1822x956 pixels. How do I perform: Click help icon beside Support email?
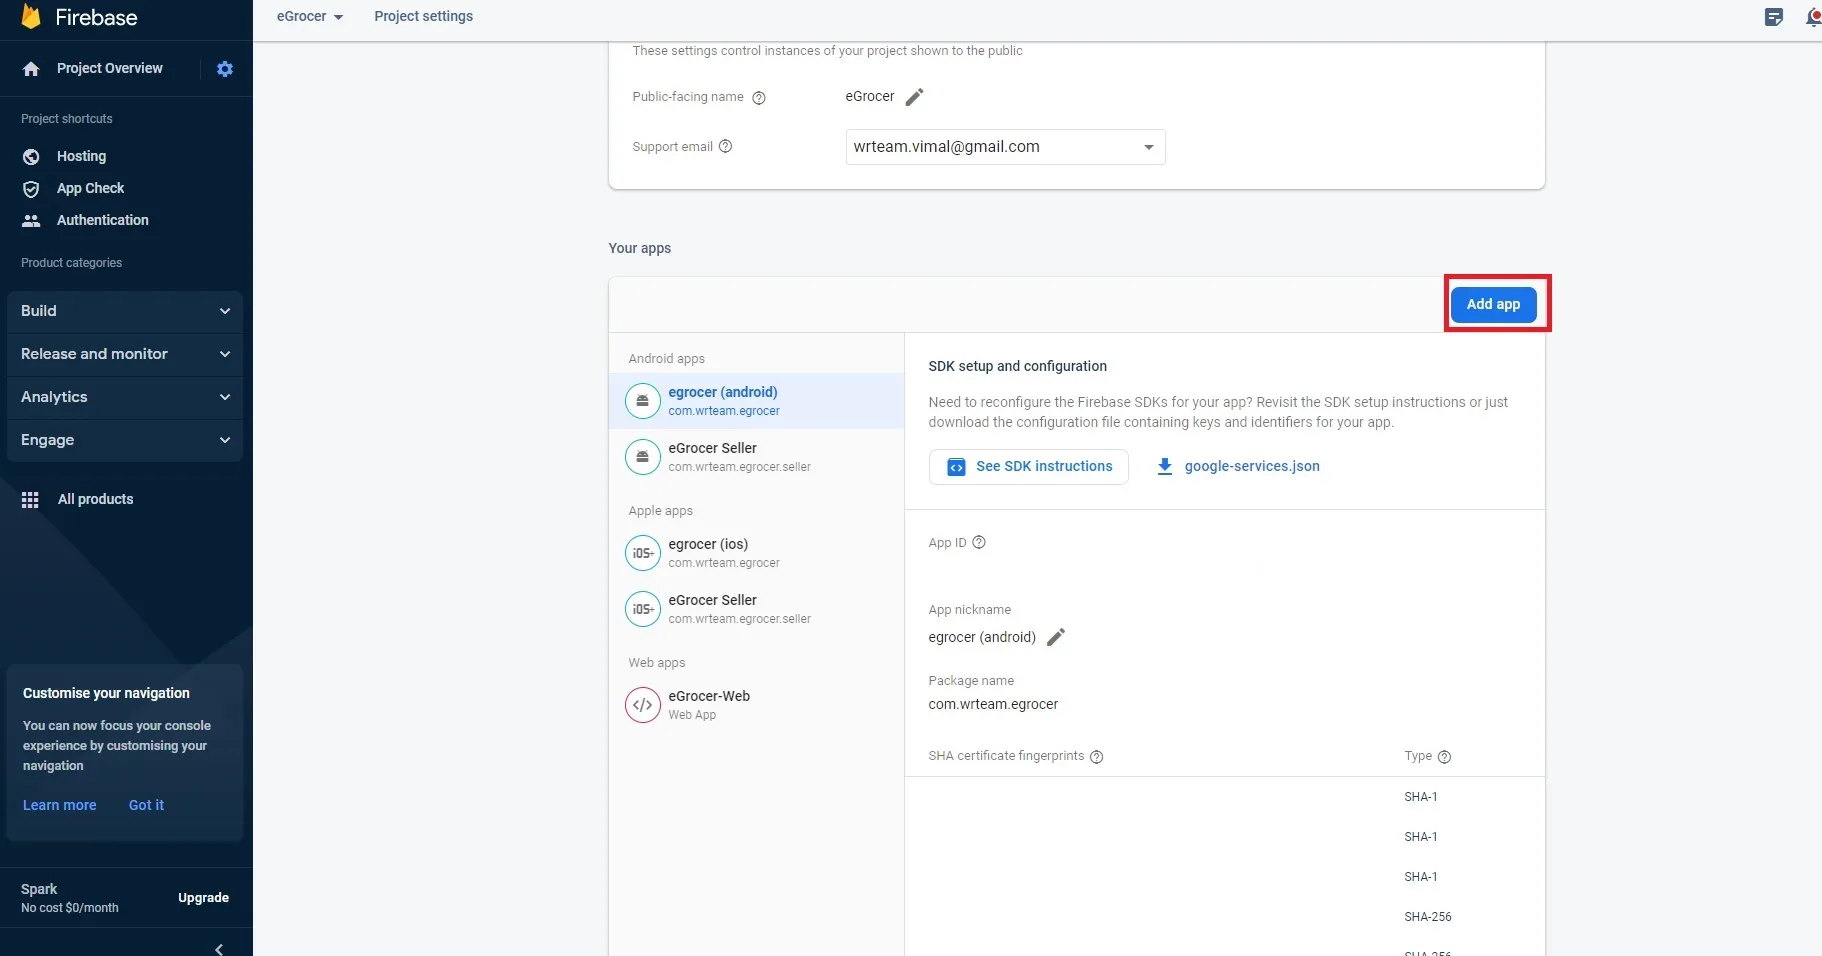[x=726, y=146]
